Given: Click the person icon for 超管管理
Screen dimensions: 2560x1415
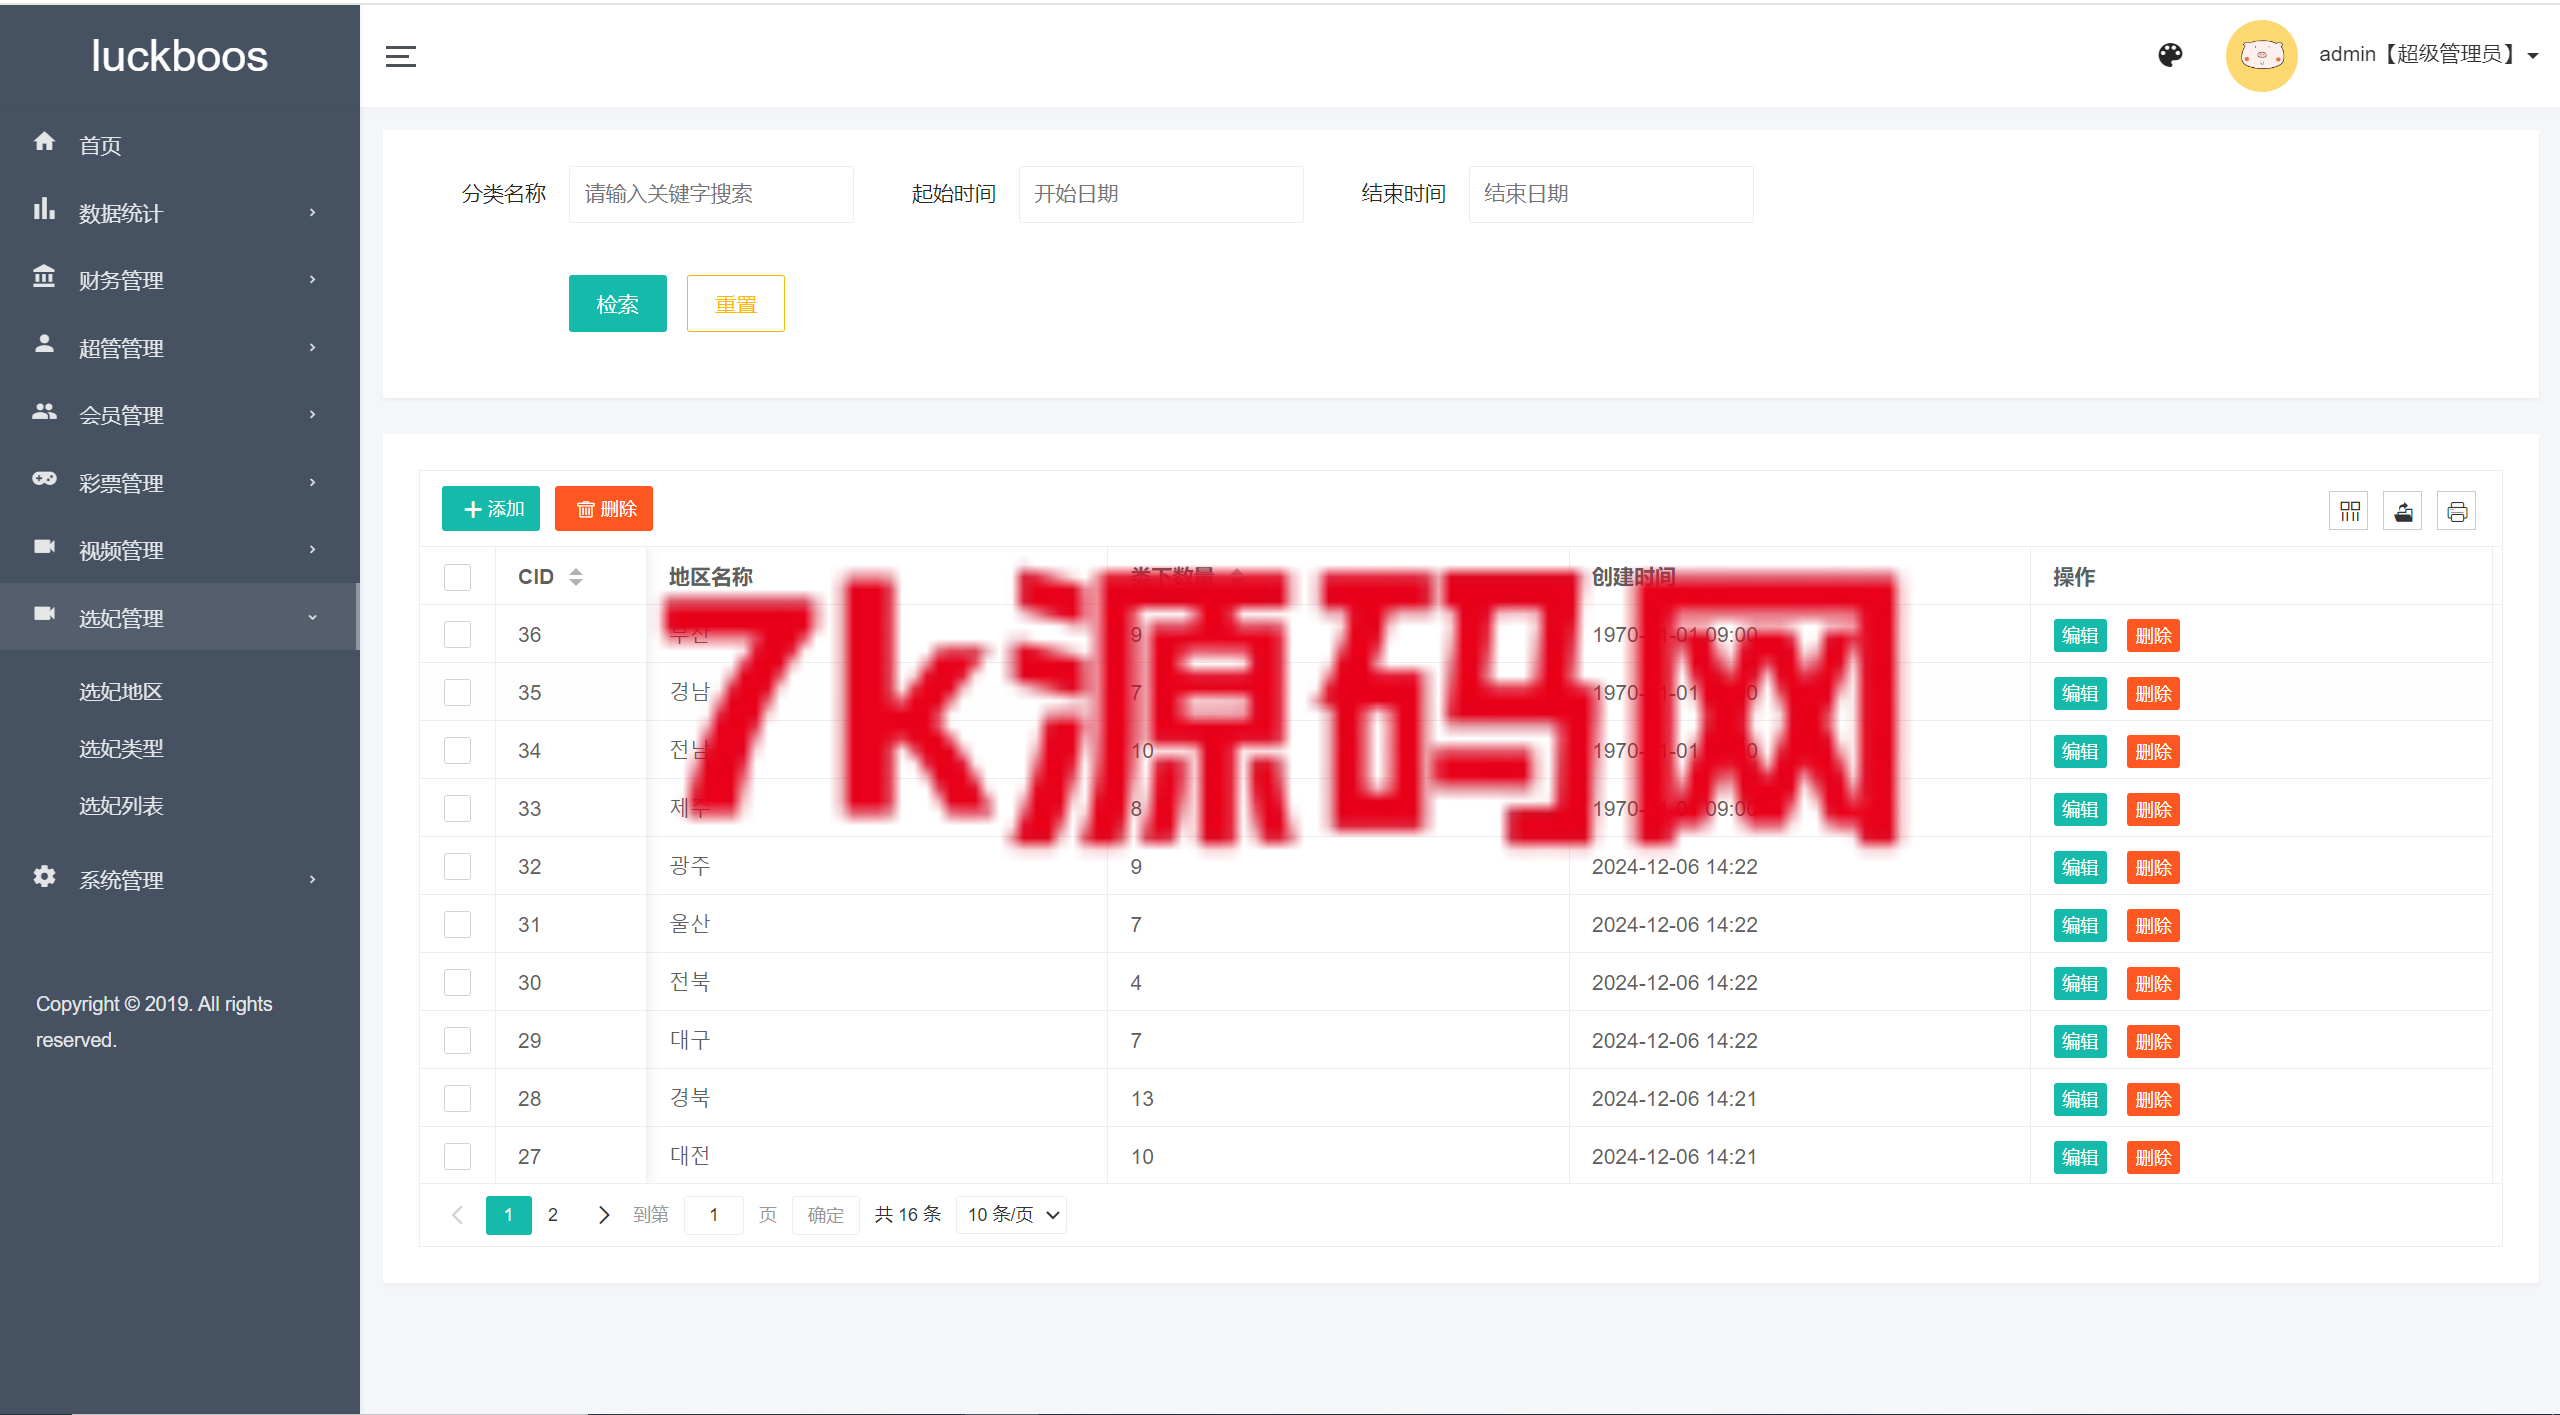Looking at the screenshot, I should click(x=44, y=344).
